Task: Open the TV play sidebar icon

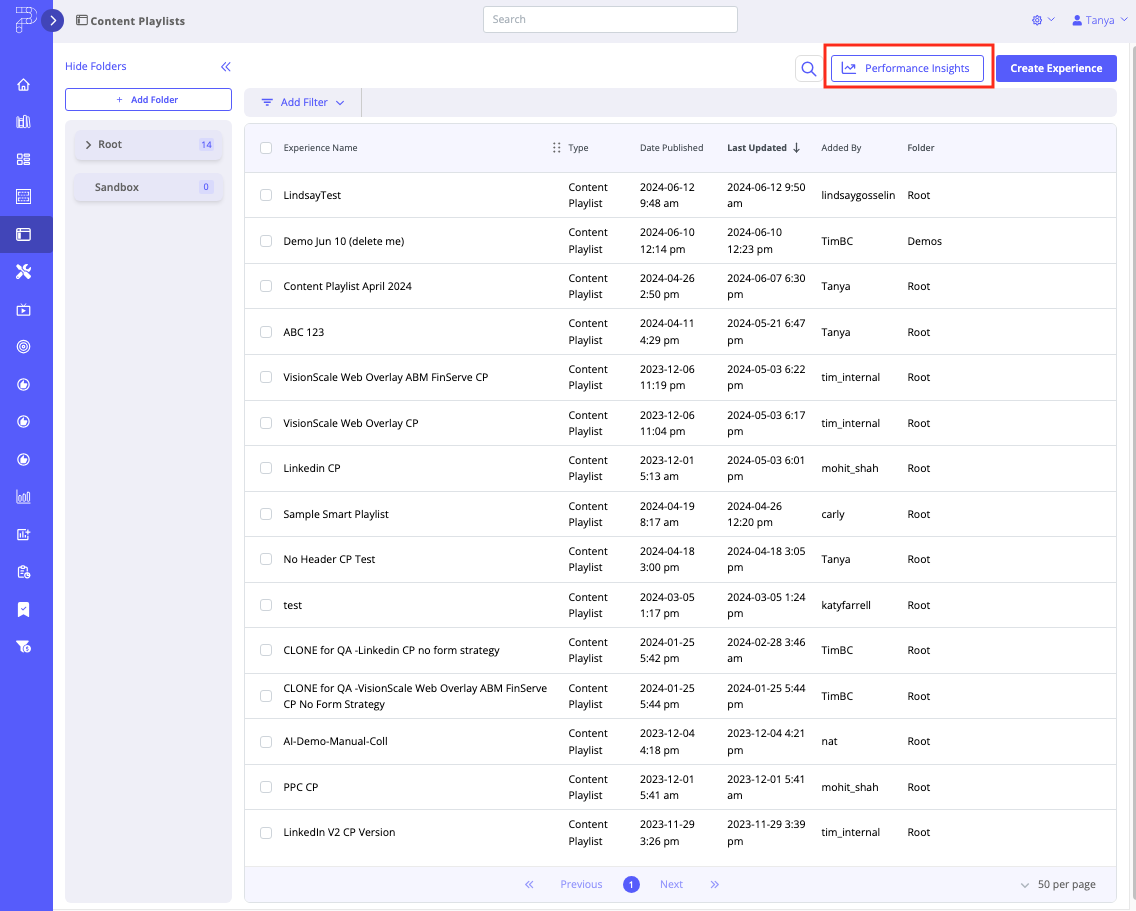Action: click(23, 309)
